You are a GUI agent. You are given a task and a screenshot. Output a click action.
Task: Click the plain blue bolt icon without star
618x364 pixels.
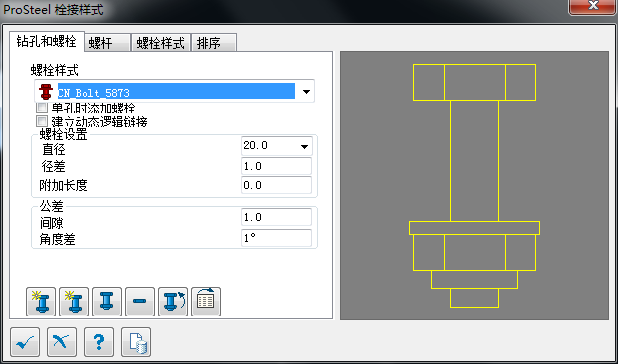pyautogui.click(x=107, y=302)
